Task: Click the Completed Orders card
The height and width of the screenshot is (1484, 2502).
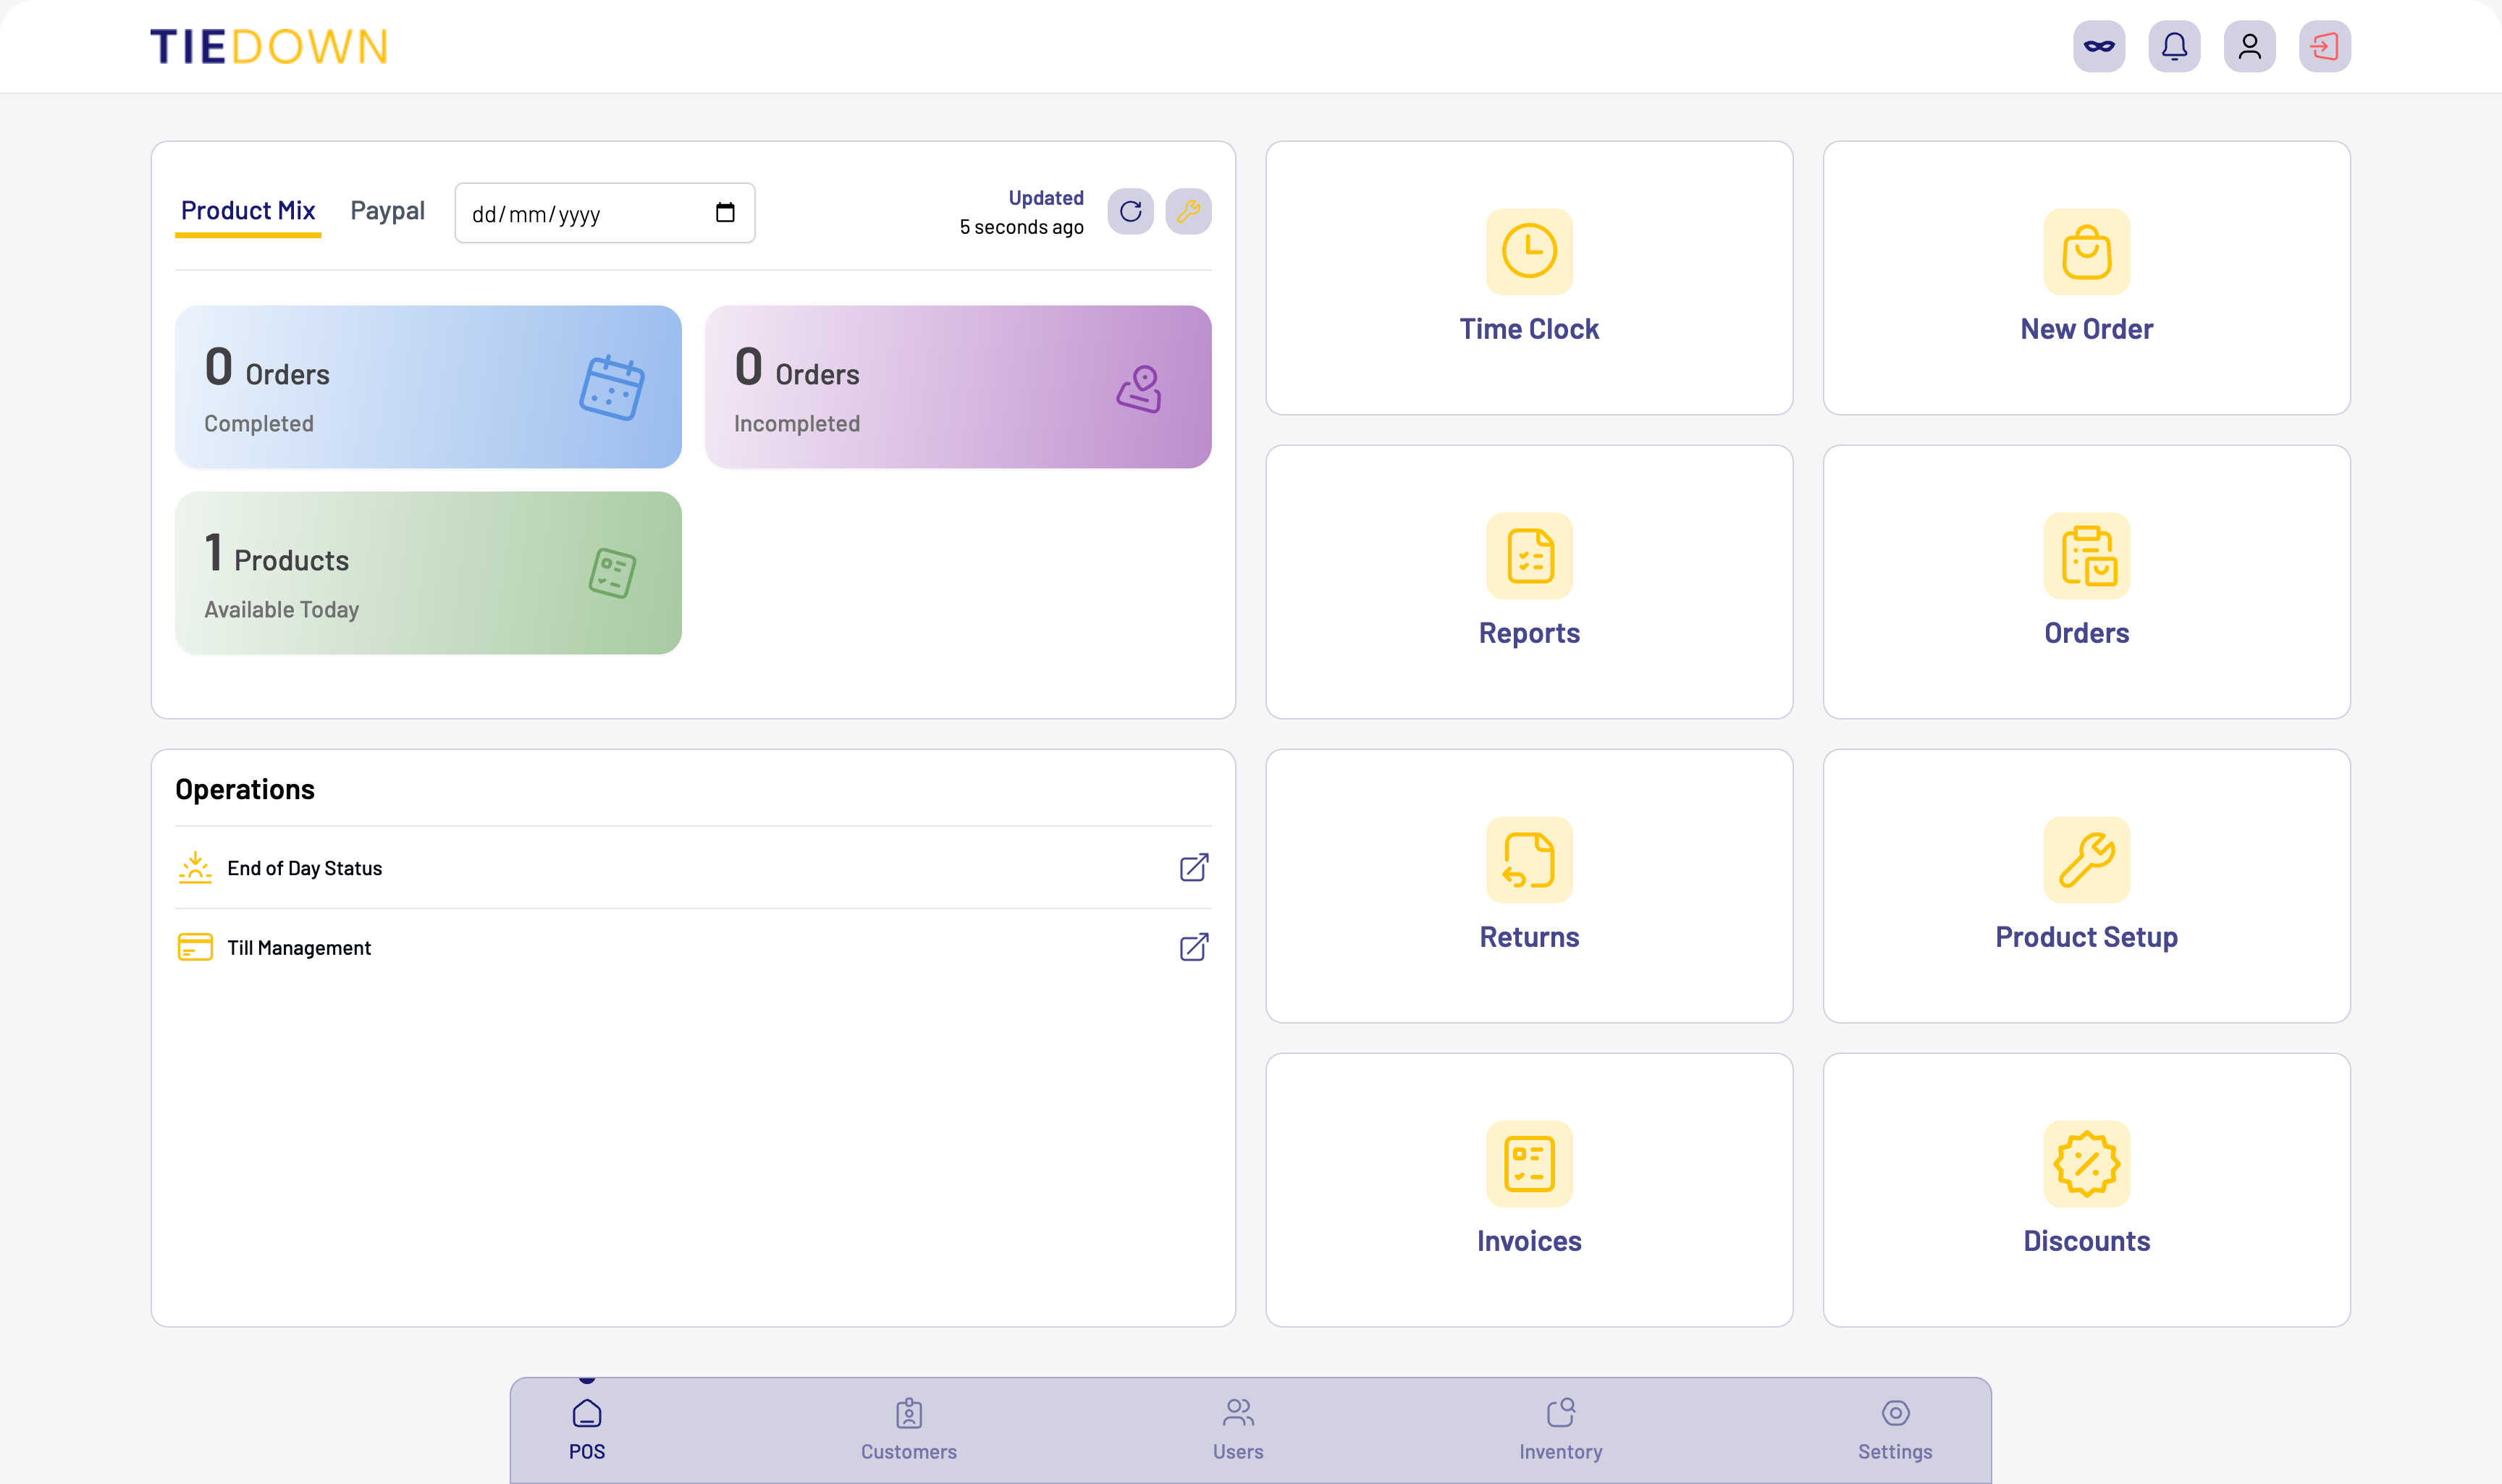Action: [x=428, y=387]
